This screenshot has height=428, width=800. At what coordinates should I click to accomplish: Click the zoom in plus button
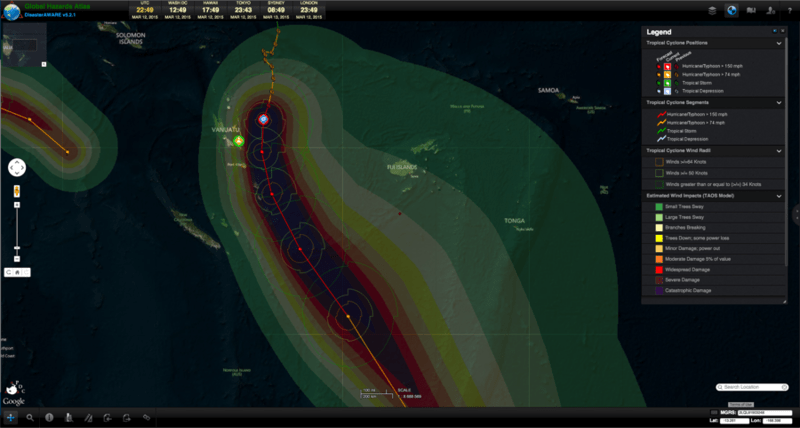click(16, 205)
